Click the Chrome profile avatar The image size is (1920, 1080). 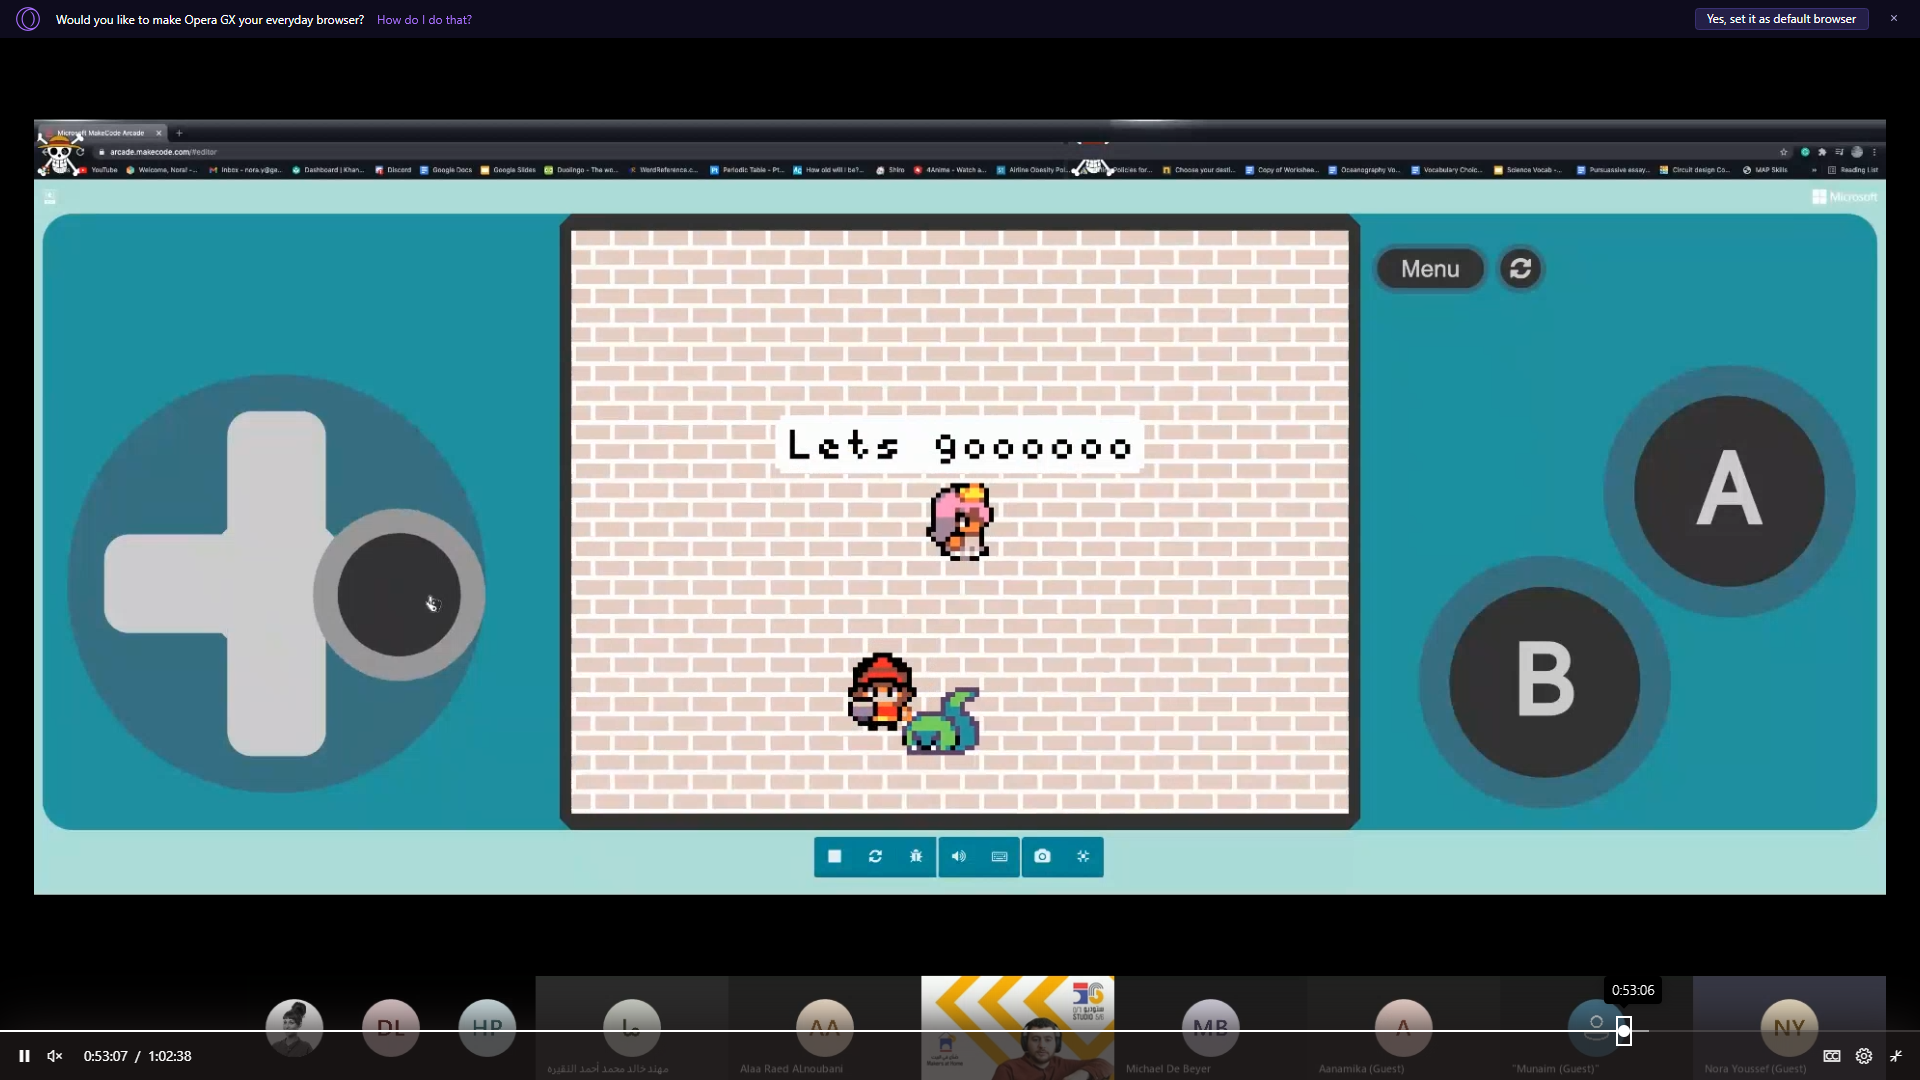point(1857,152)
